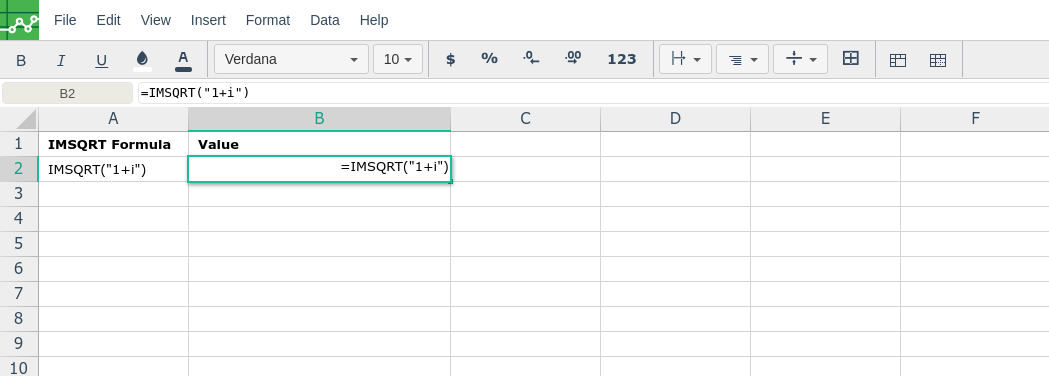Open the fill color picker

point(142,60)
